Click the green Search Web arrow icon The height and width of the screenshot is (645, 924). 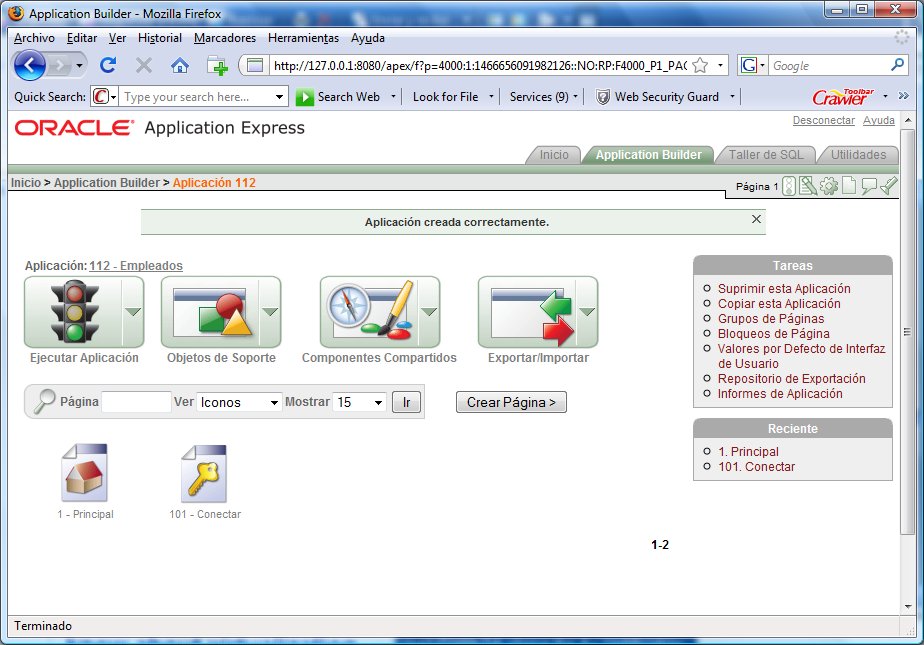pyautogui.click(x=305, y=97)
